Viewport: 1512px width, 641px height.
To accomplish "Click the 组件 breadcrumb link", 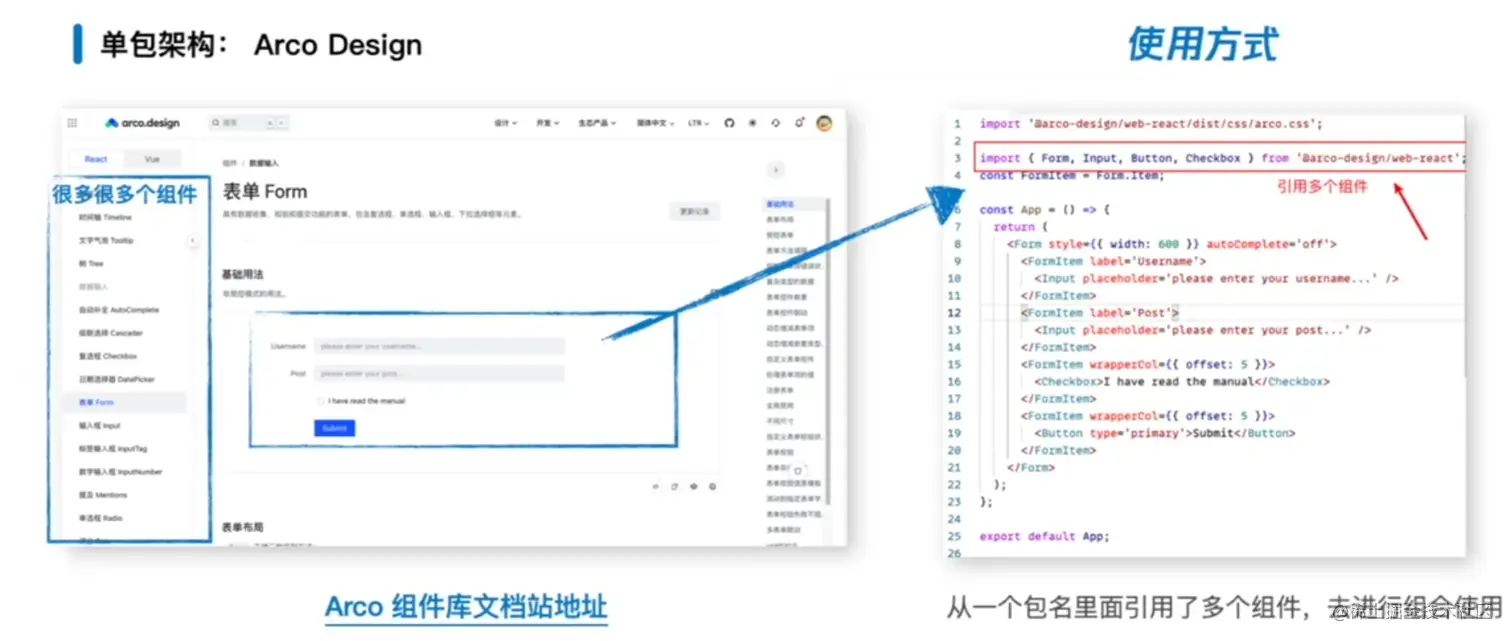I will [229, 163].
